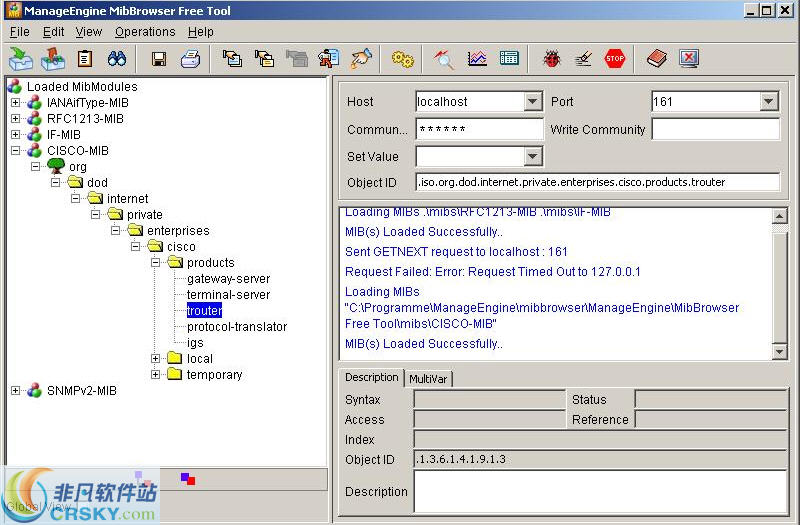Collapse the products folder node
This screenshot has width=800, height=525.
coord(156,262)
